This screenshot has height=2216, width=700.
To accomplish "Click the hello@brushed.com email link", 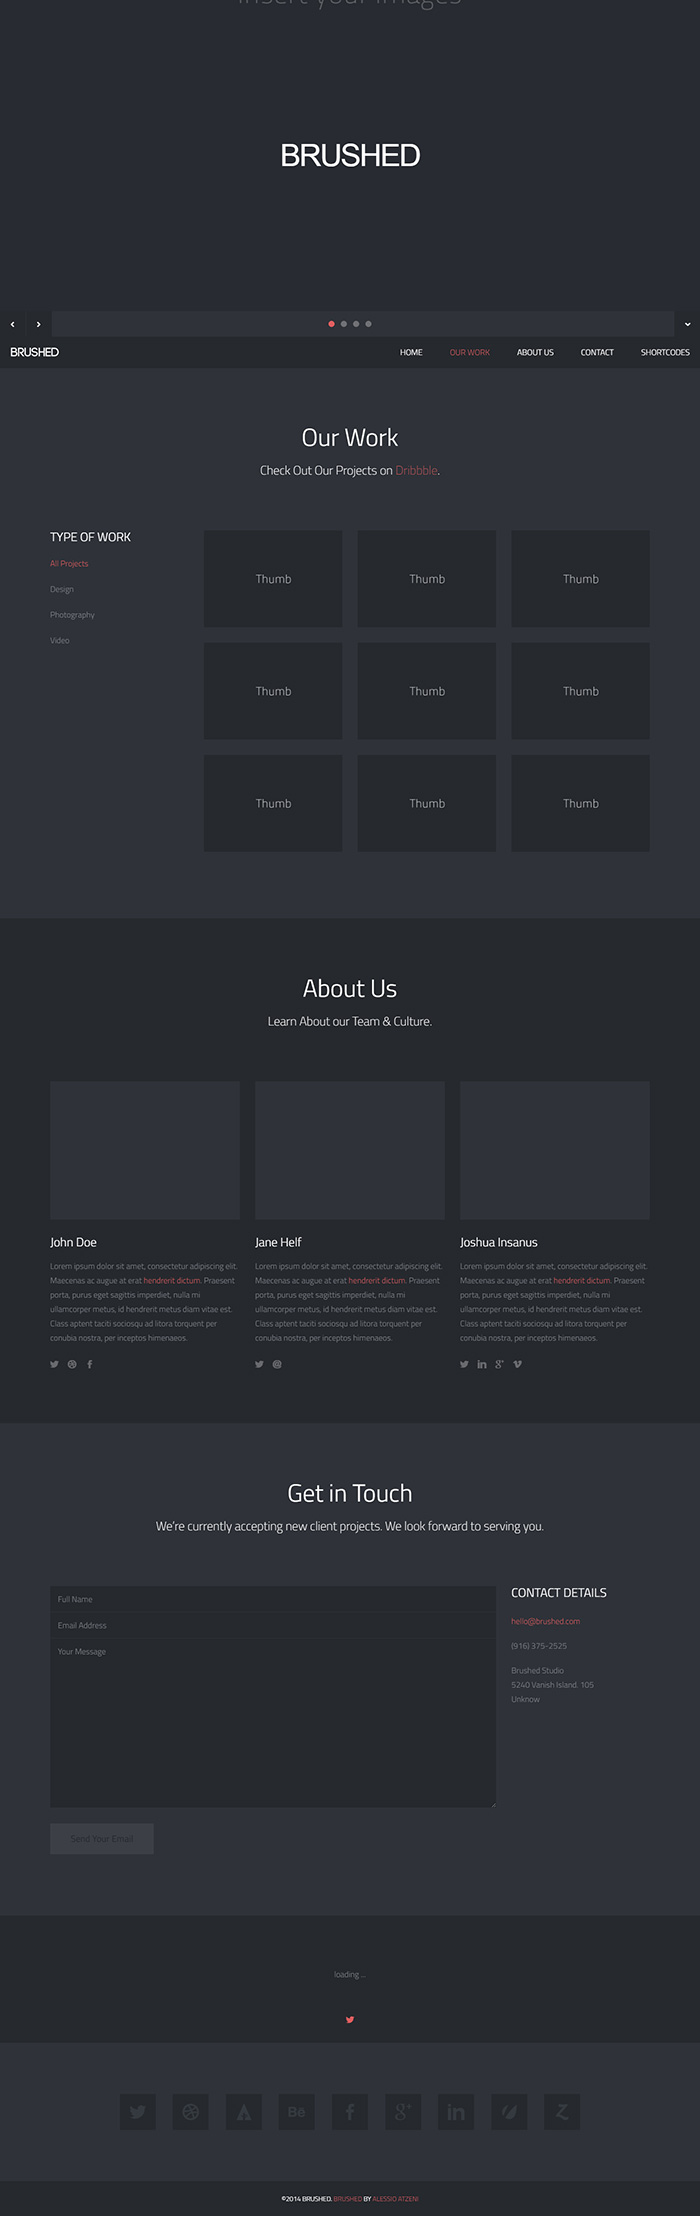I will [x=545, y=1621].
